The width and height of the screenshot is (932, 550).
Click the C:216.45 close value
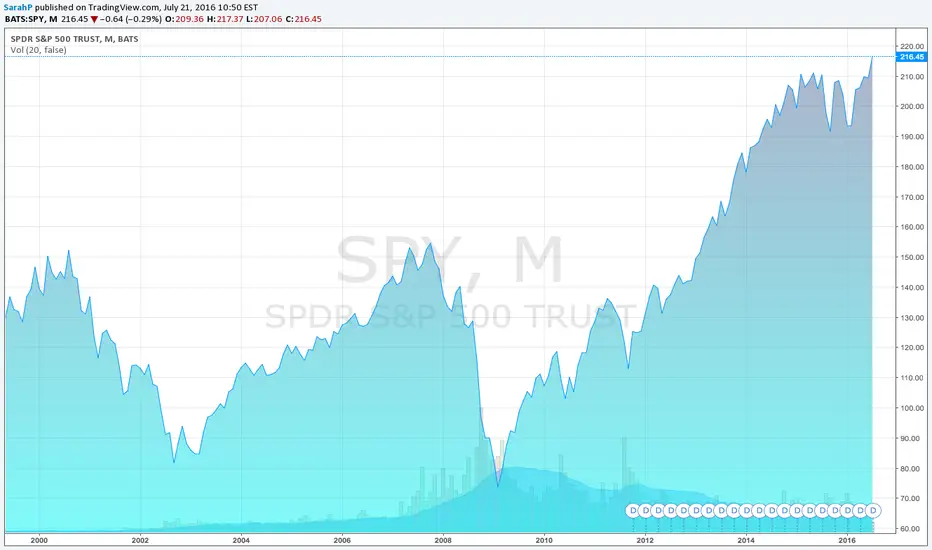(303, 19)
